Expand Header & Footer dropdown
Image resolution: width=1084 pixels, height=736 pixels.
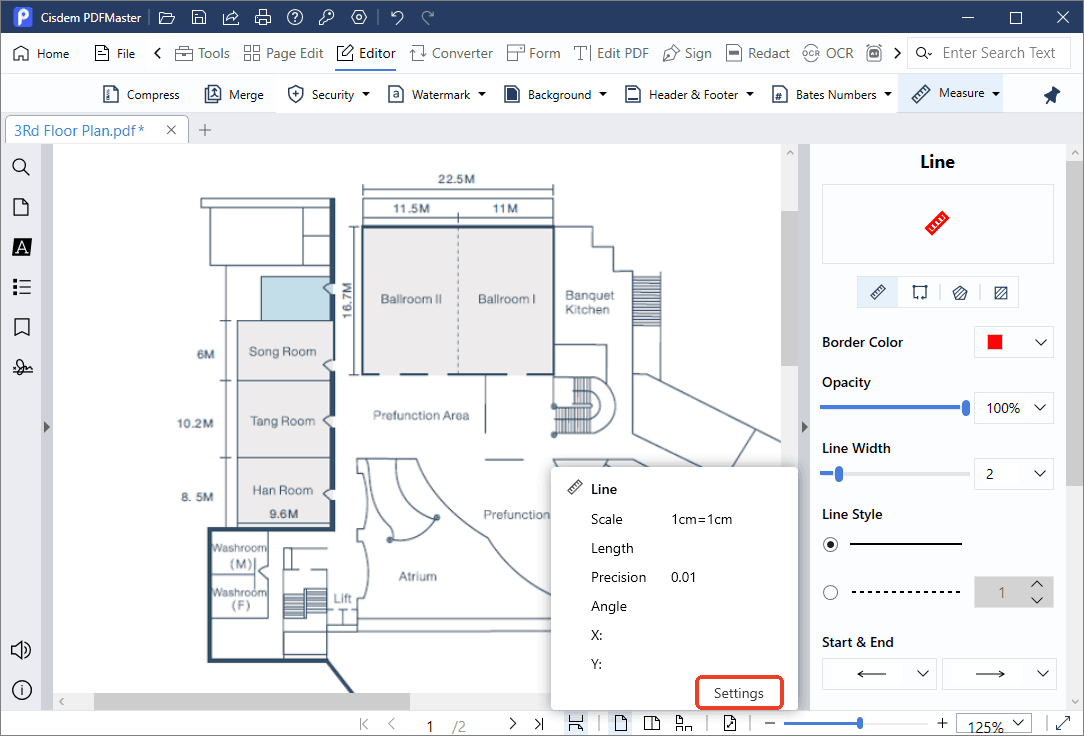click(749, 95)
